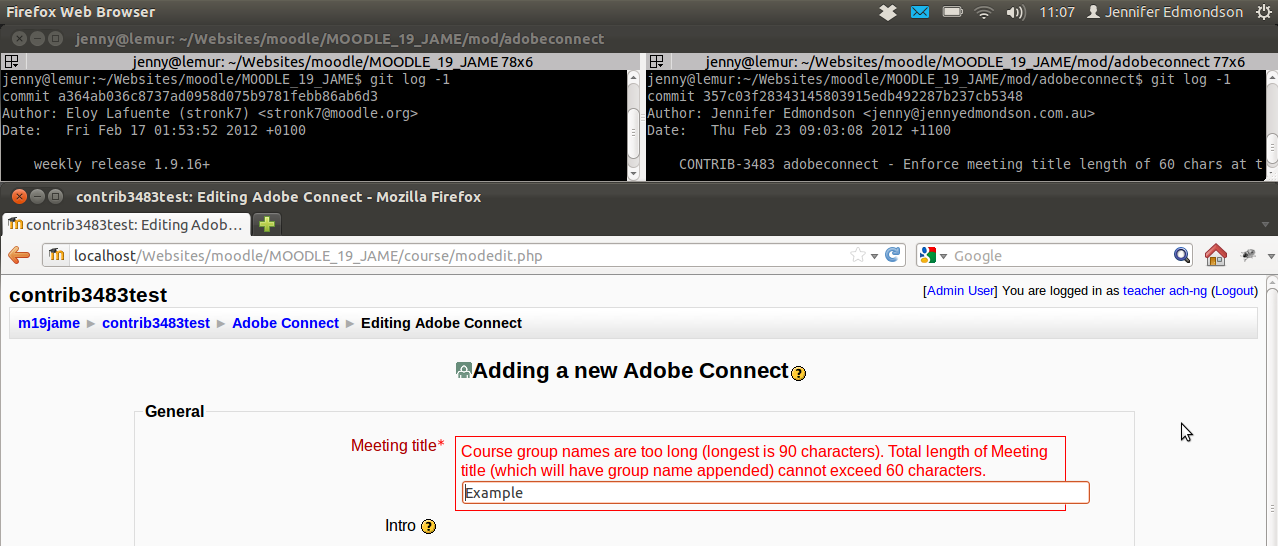Go to m19jame breadcrumb link

[49, 323]
